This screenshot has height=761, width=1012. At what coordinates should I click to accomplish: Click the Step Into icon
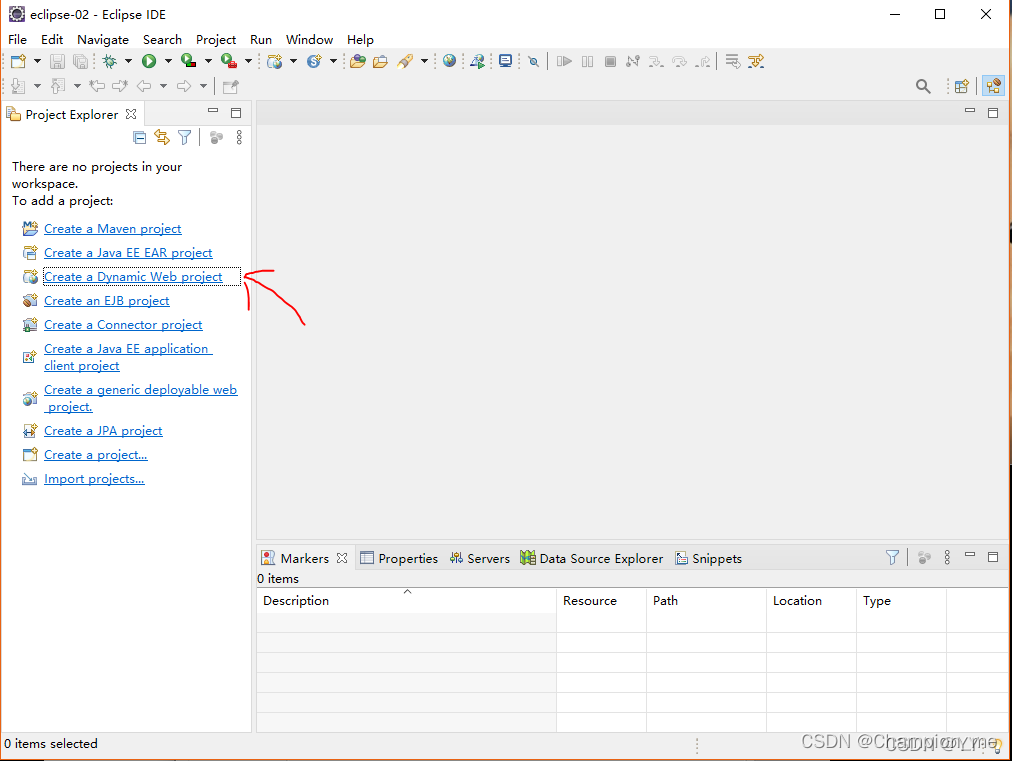(656, 61)
